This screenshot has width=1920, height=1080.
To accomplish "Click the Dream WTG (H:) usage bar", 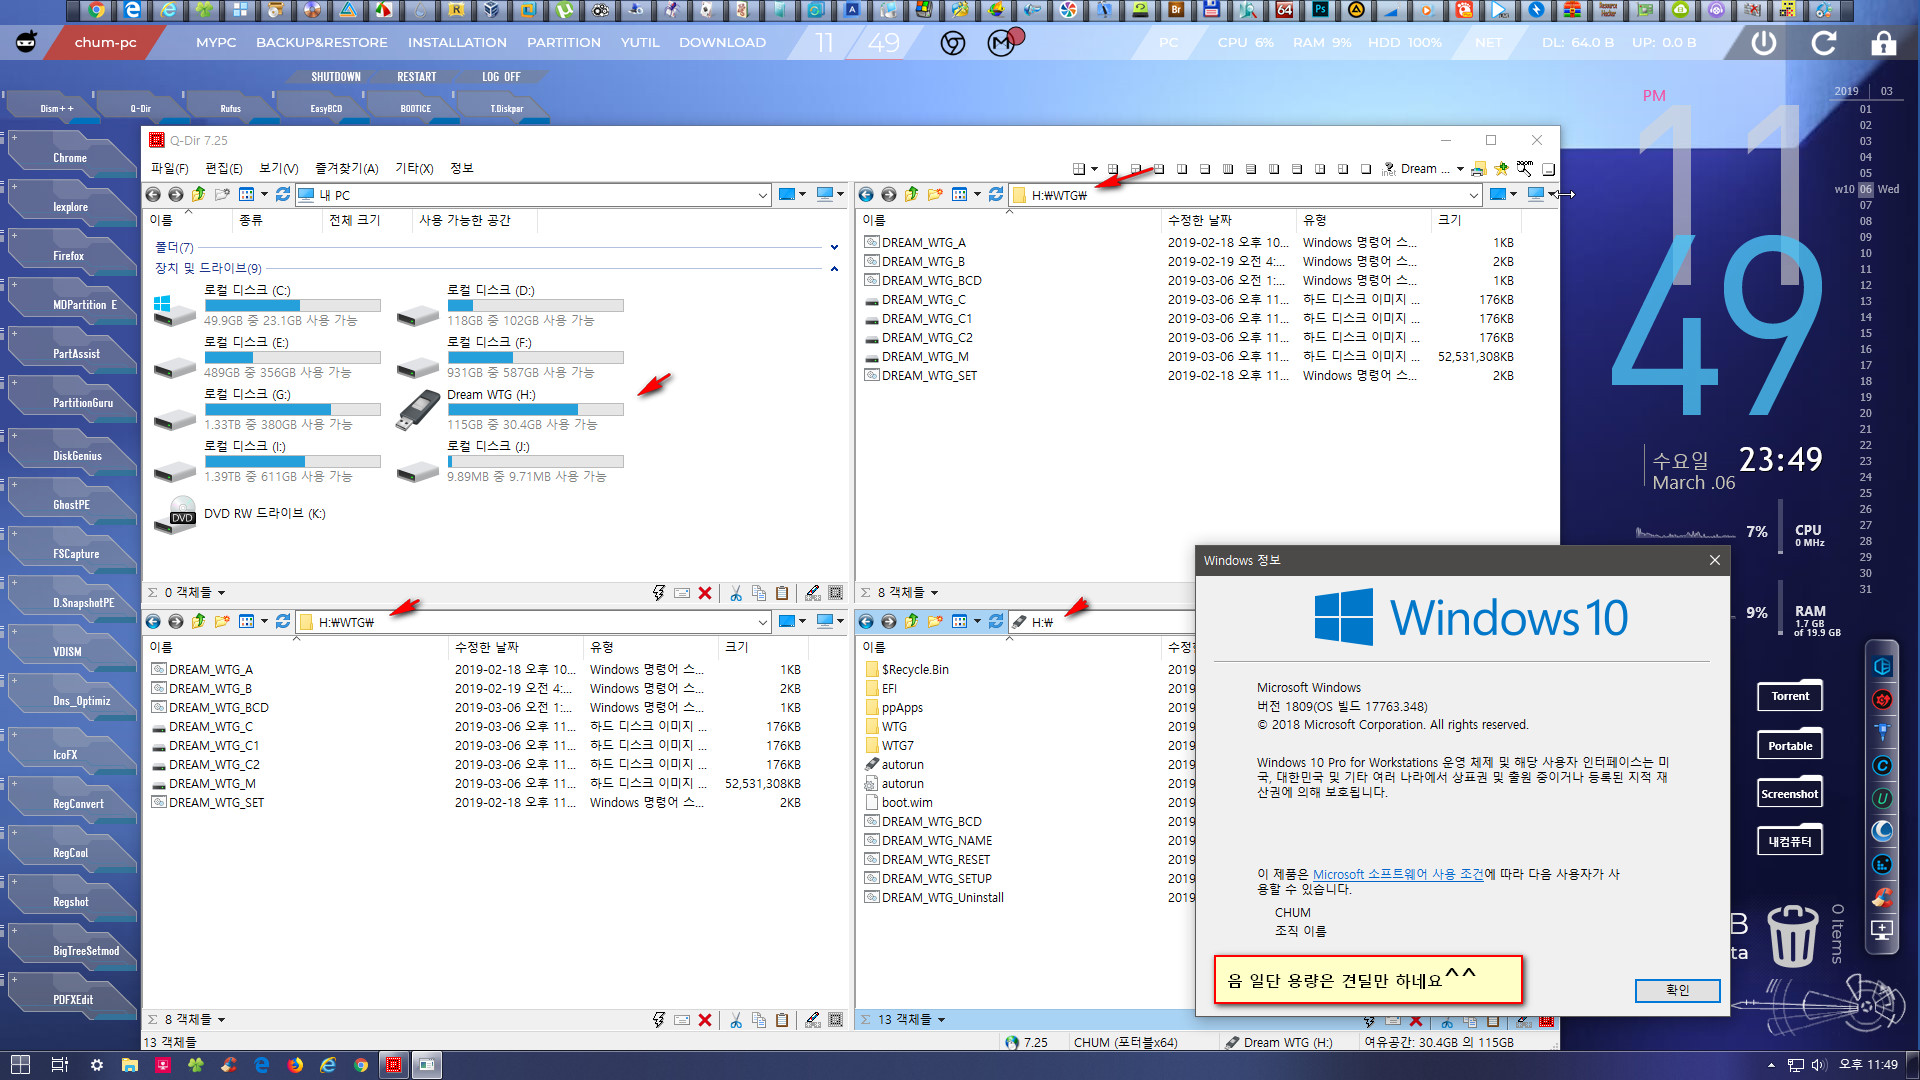I will tap(535, 409).
